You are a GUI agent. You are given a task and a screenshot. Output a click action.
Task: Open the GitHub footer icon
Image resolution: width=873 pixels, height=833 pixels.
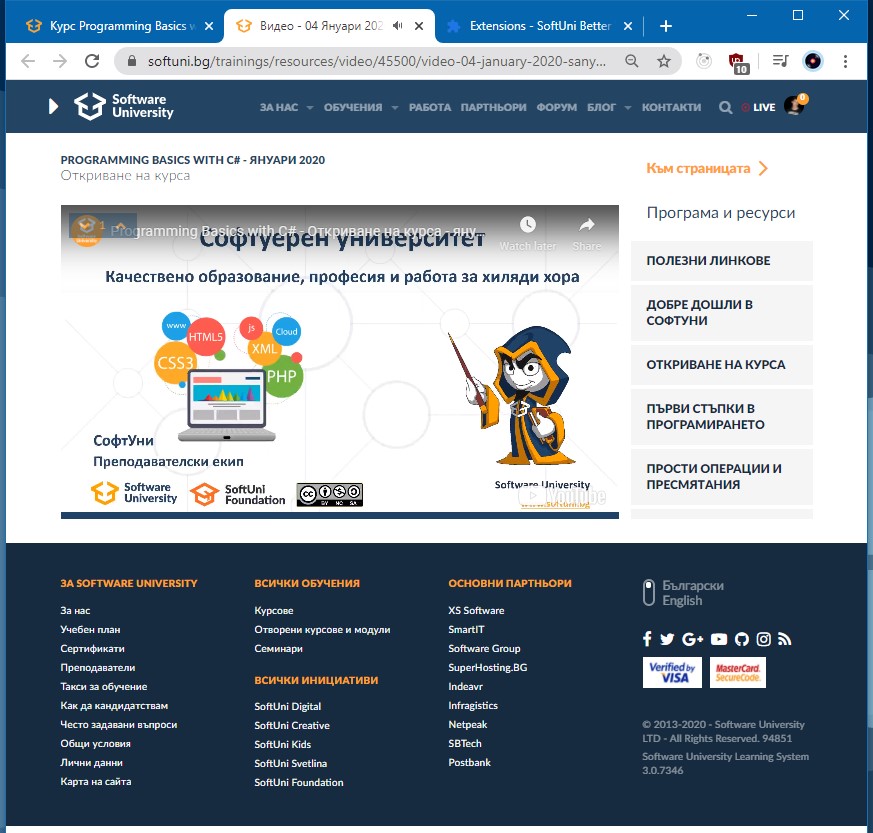[x=742, y=639]
